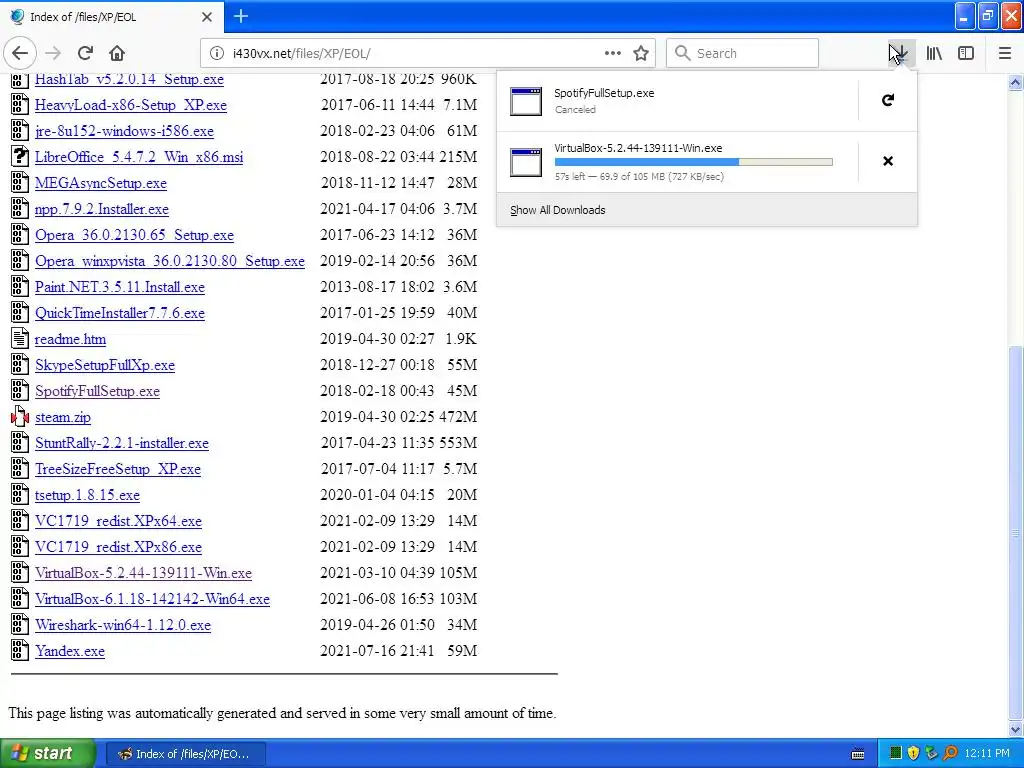Download npp.7.9.2.Installer.exe

click(x=102, y=209)
